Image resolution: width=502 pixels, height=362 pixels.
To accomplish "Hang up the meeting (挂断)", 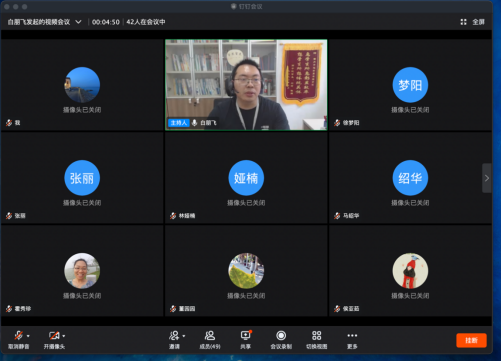I will click(x=471, y=340).
